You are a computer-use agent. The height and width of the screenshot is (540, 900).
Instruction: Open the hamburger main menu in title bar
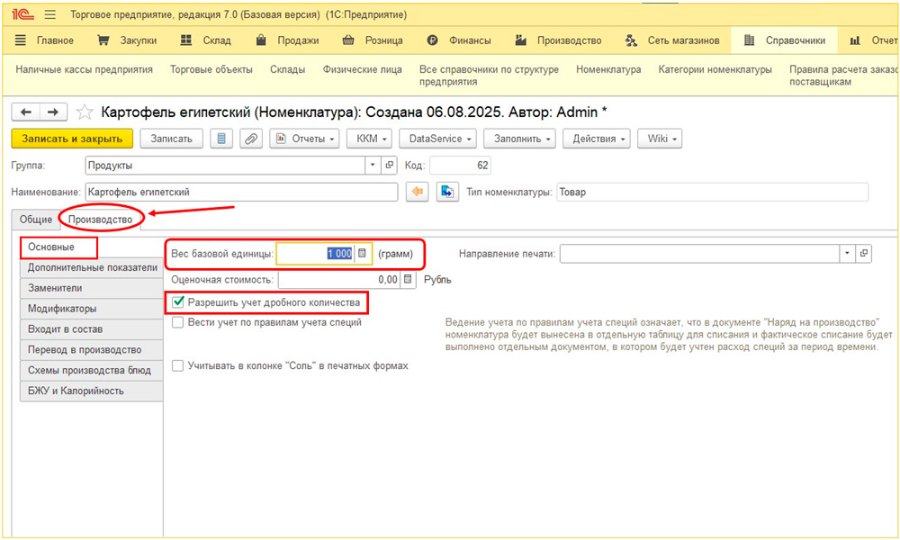click(x=51, y=14)
